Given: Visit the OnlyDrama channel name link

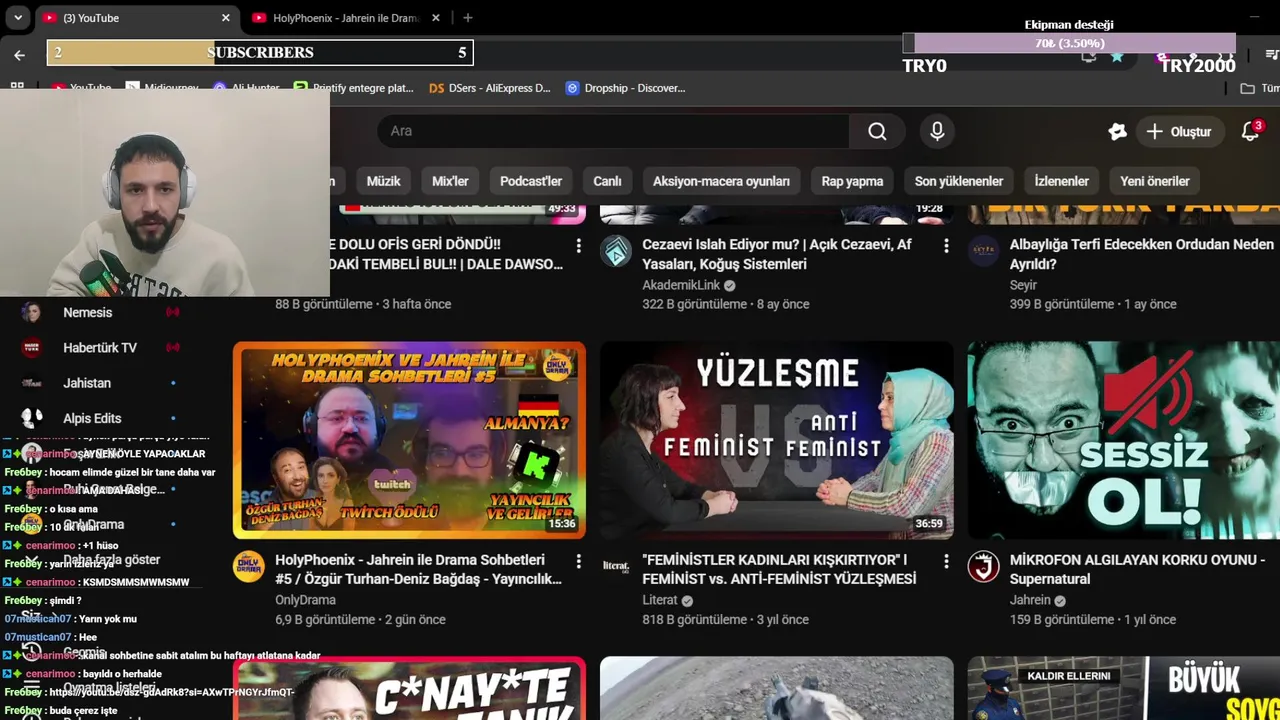Looking at the screenshot, I should (305, 600).
